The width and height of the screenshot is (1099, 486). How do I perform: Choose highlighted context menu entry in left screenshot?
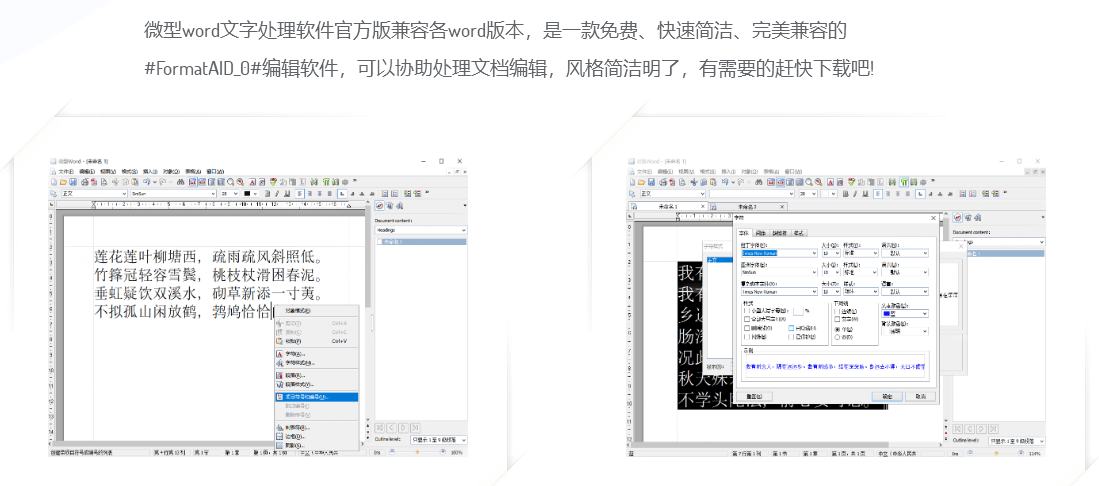316,397
